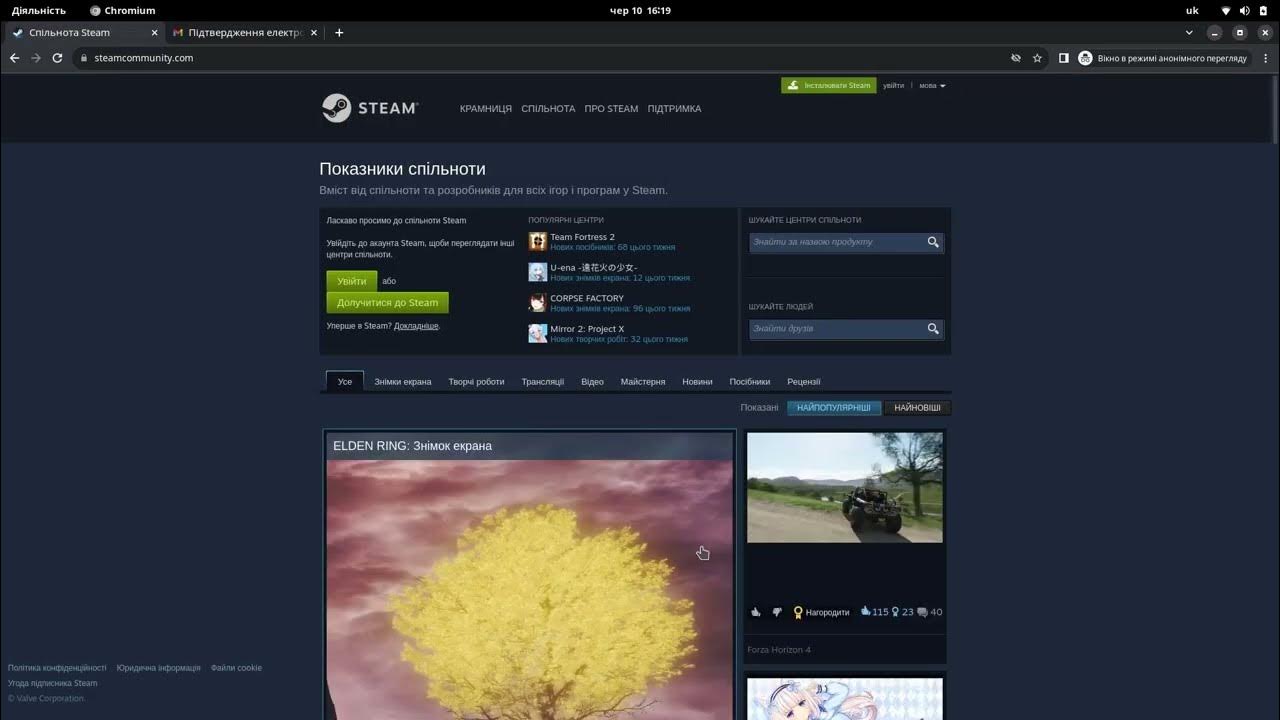
Task: Click Team Fortress 2 hub icon
Action: coord(538,241)
